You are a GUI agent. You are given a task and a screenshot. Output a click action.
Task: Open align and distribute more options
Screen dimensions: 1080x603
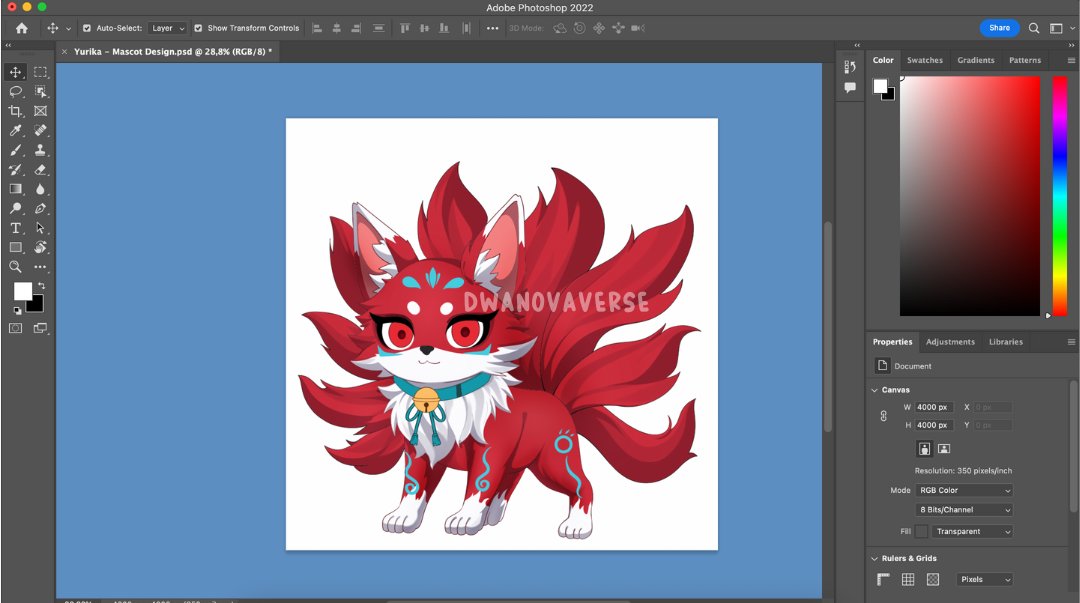(492, 28)
